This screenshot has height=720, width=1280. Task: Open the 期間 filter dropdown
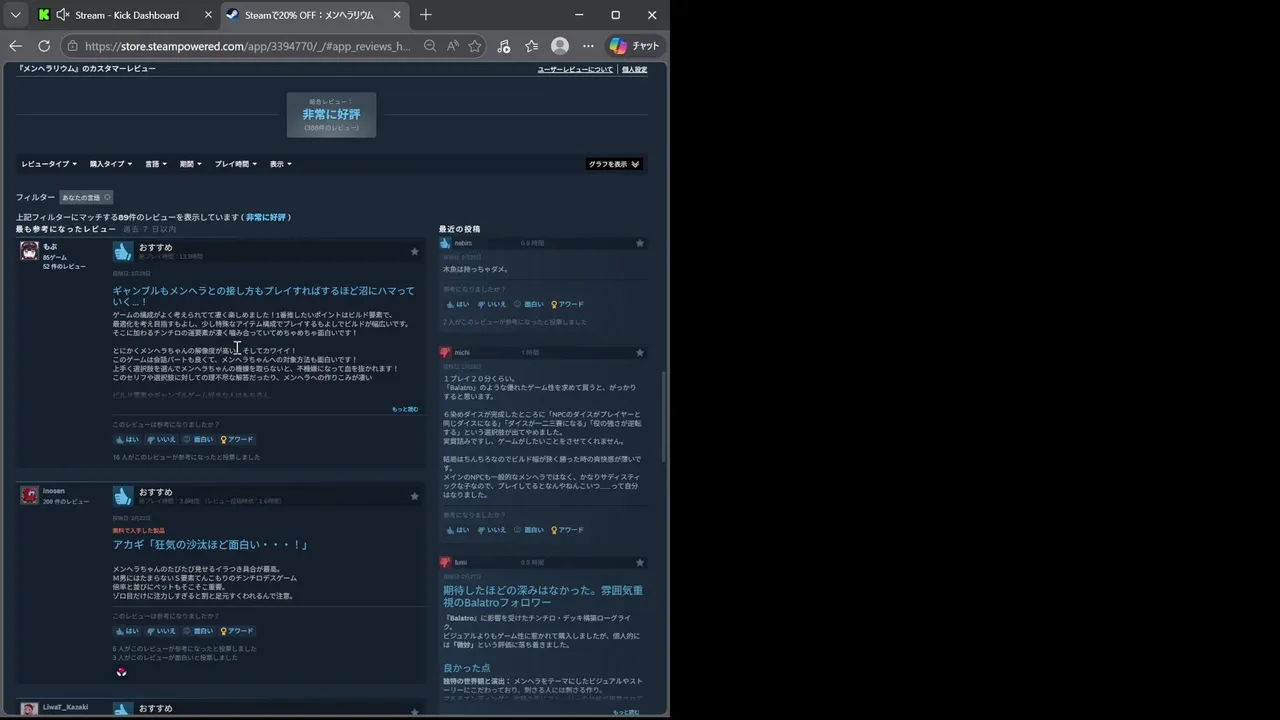point(190,164)
